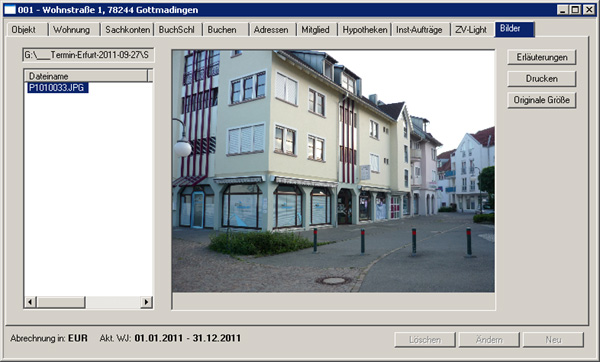The image size is (600, 362).
Task: Switch to the ZV-Light tab
Action: (472, 30)
